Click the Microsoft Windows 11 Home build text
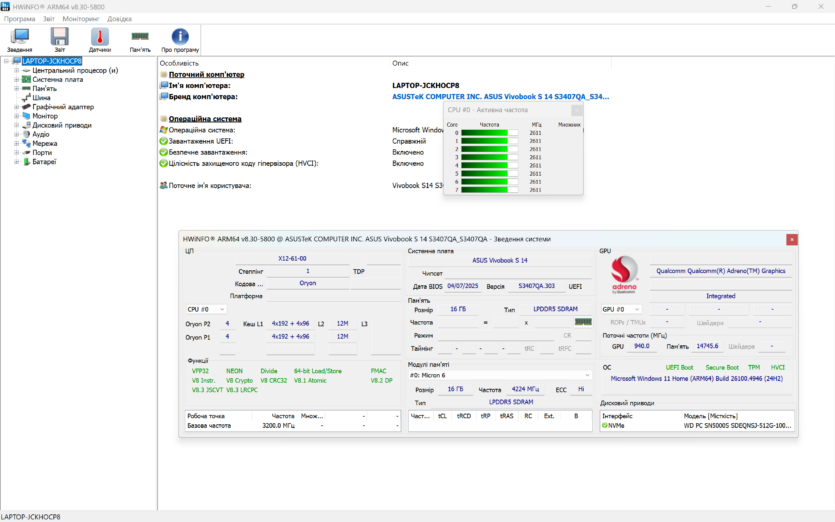 (697, 379)
